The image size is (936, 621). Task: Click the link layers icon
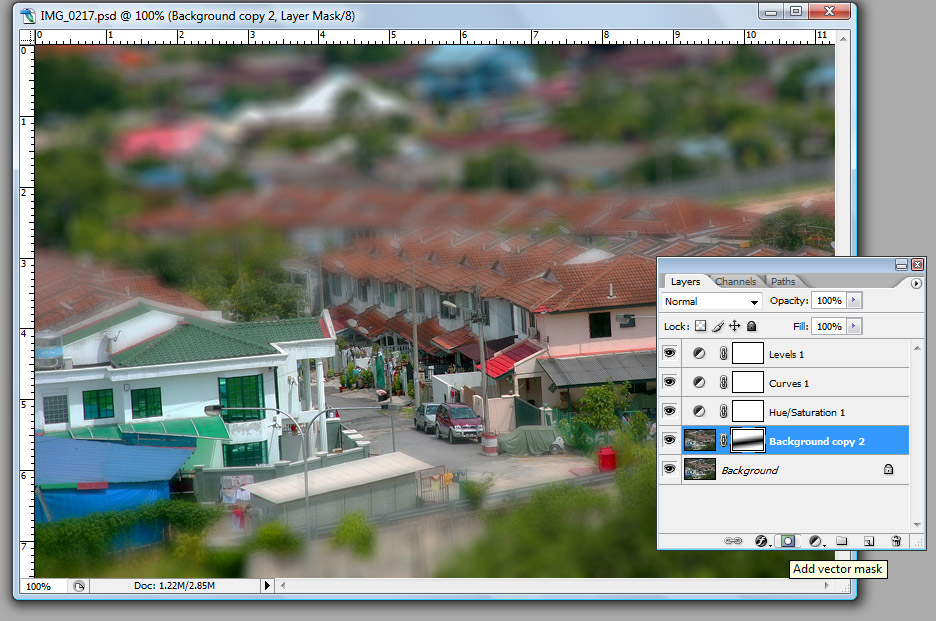point(733,541)
